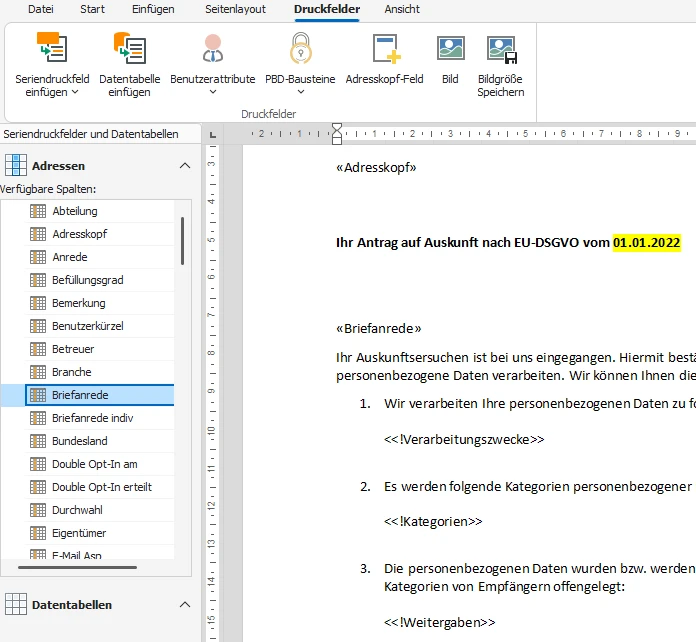Click the vertical ruler beside the page
696x642 pixels.
tap(213, 393)
